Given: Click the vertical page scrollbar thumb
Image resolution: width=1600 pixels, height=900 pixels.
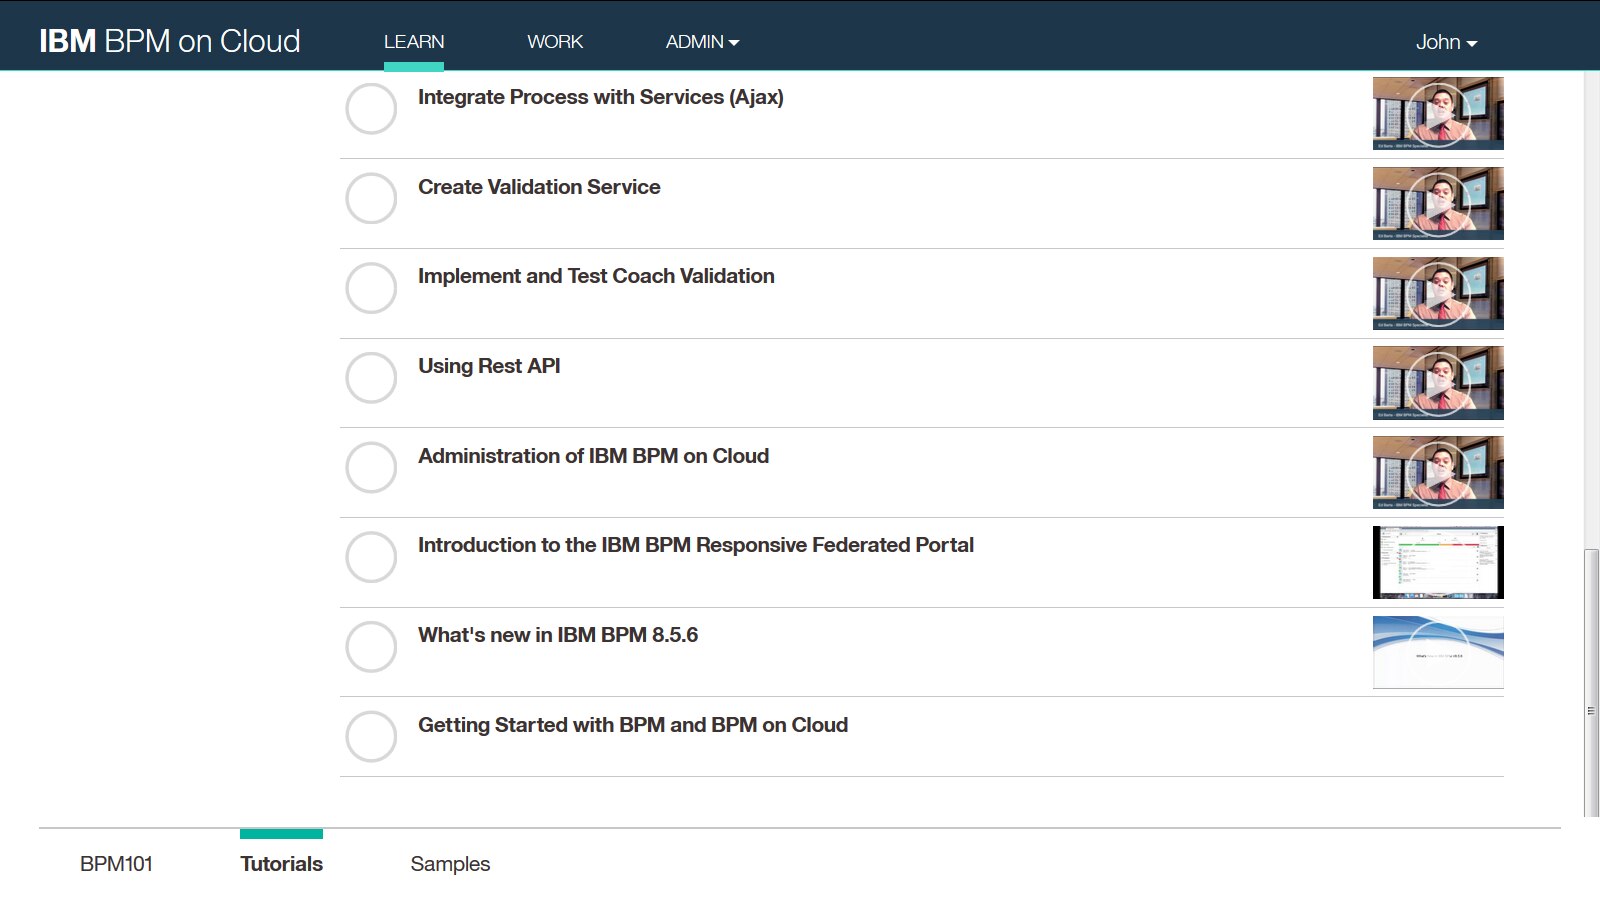Looking at the screenshot, I should pos(1591,682).
